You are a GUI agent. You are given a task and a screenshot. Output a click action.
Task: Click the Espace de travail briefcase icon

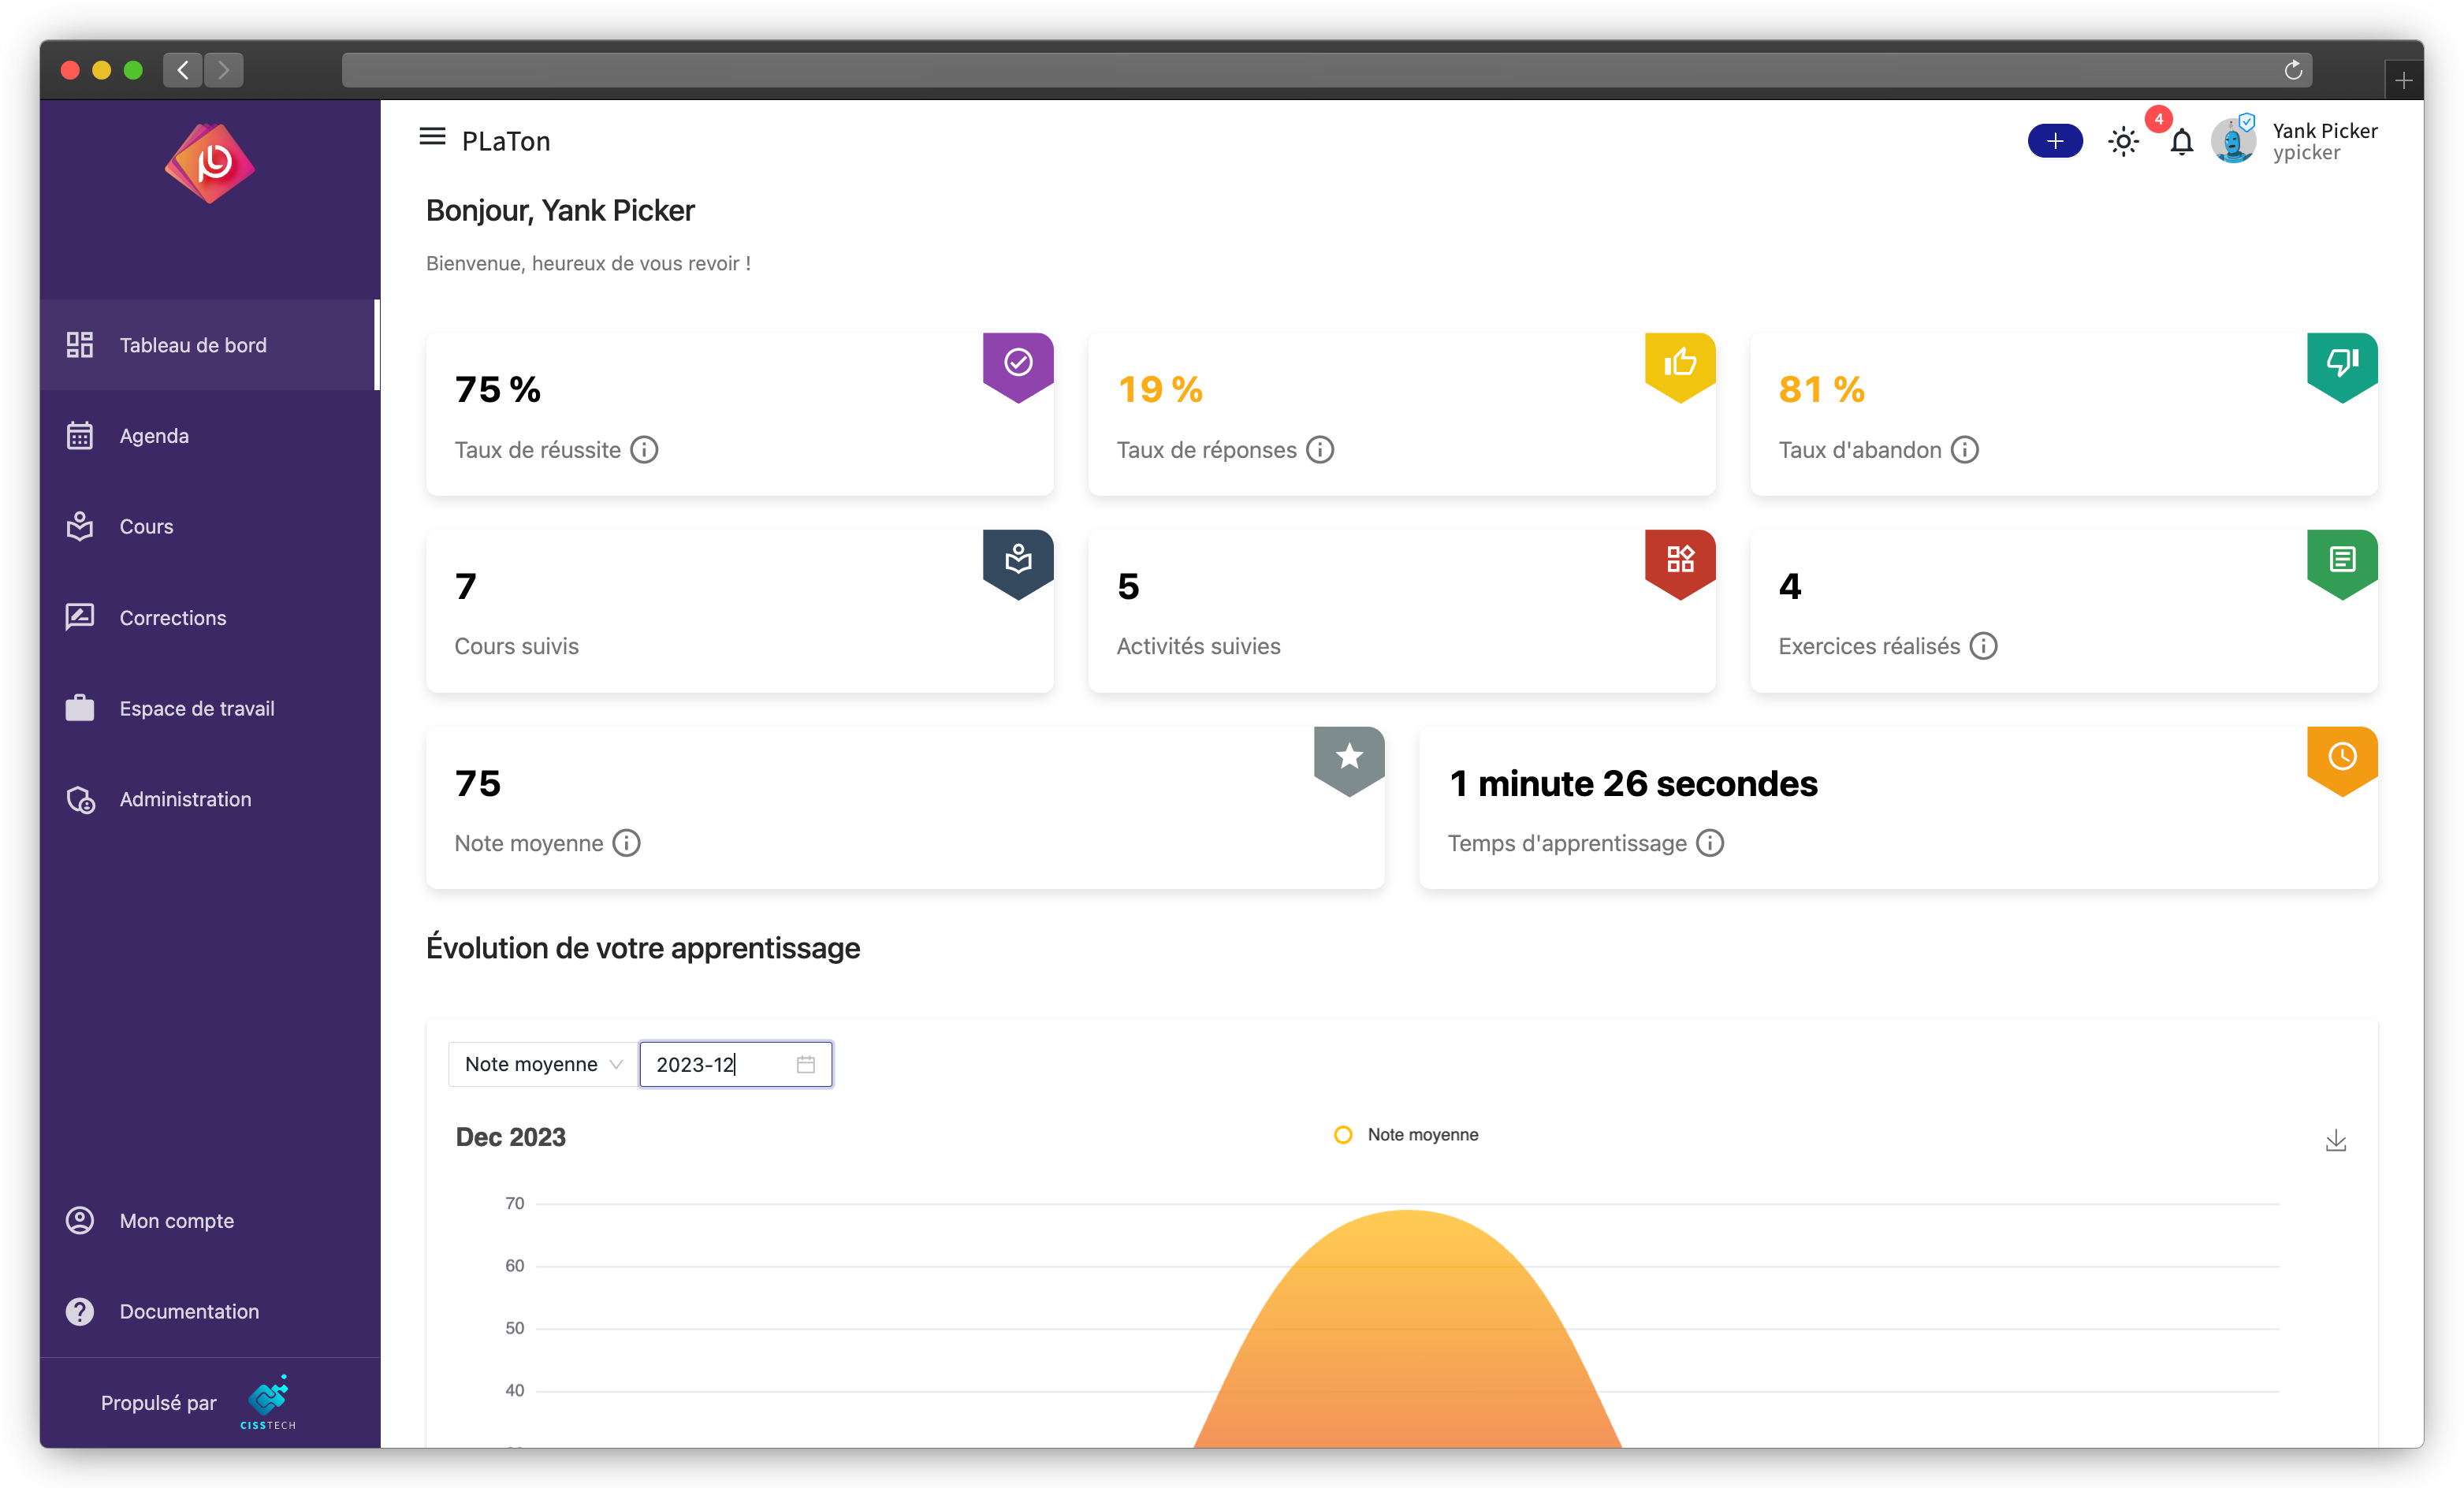pyautogui.click(x=80, y=708)
